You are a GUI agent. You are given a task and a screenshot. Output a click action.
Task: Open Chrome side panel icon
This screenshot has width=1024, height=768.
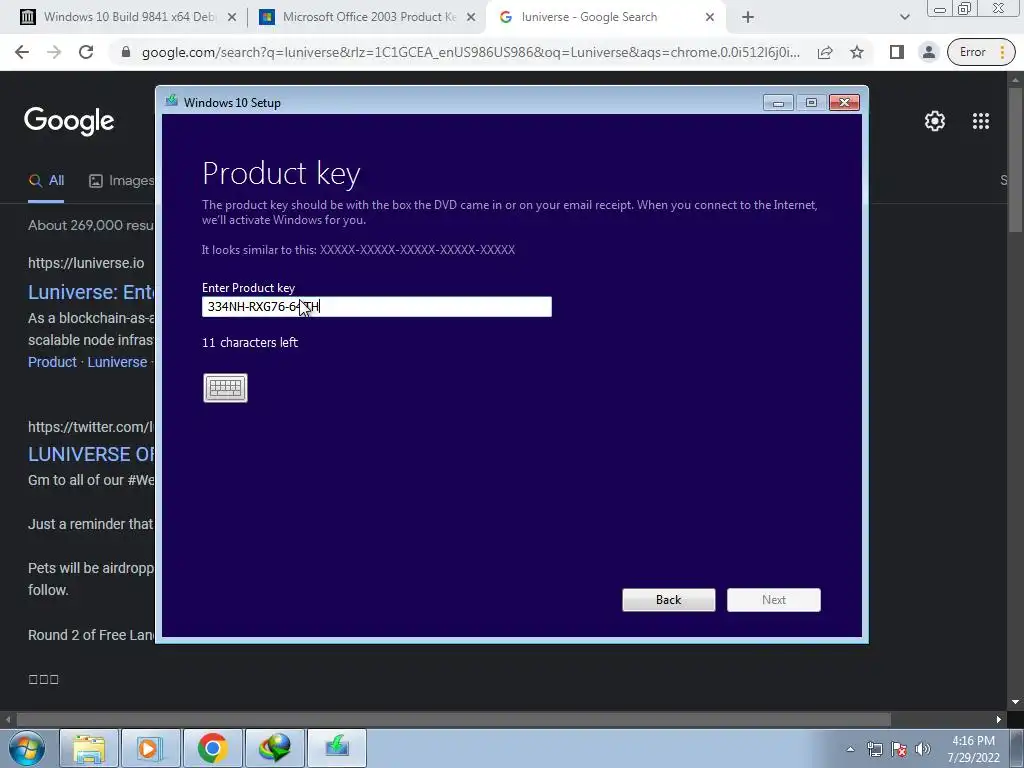click(x=897, y=52)
